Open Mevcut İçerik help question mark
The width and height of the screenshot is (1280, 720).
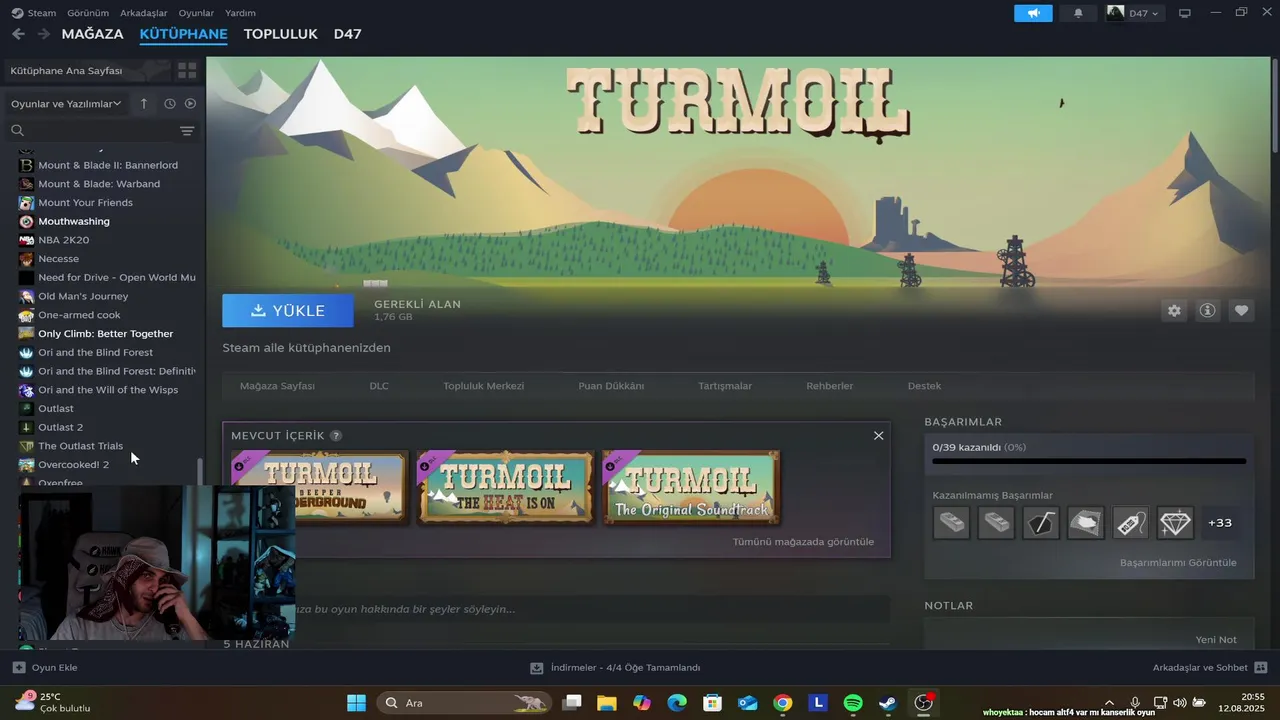tap(336, 436)
